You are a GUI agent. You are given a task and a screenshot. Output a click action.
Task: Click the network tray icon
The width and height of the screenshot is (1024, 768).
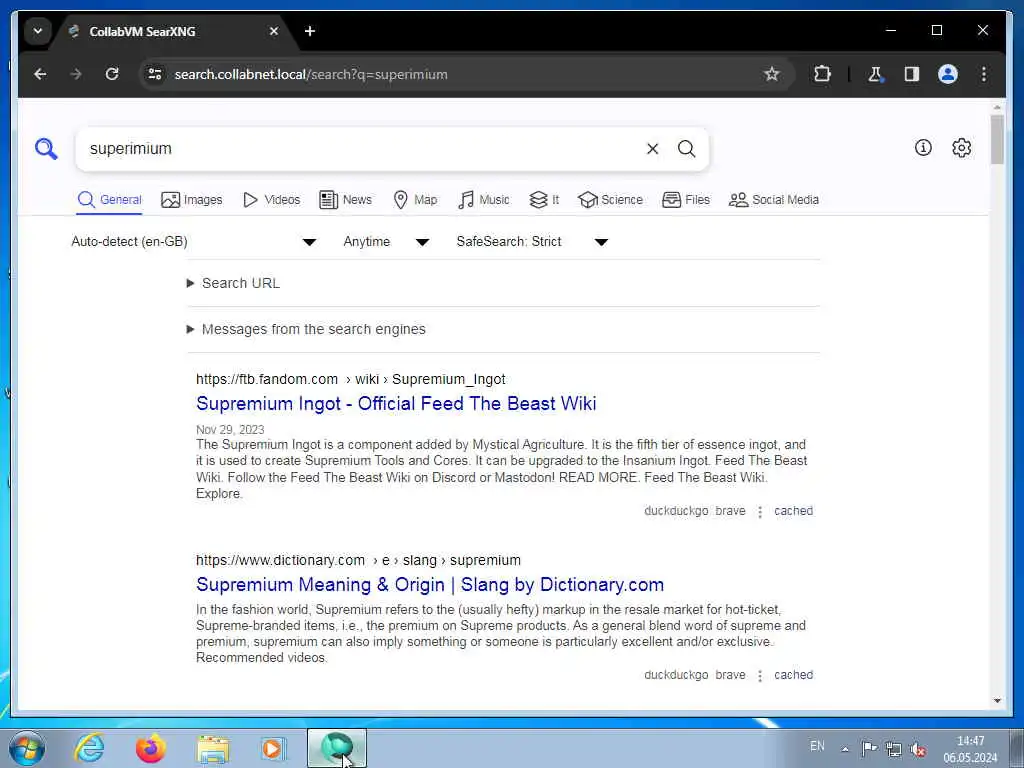pyautogui.click(x=894, y=749)
